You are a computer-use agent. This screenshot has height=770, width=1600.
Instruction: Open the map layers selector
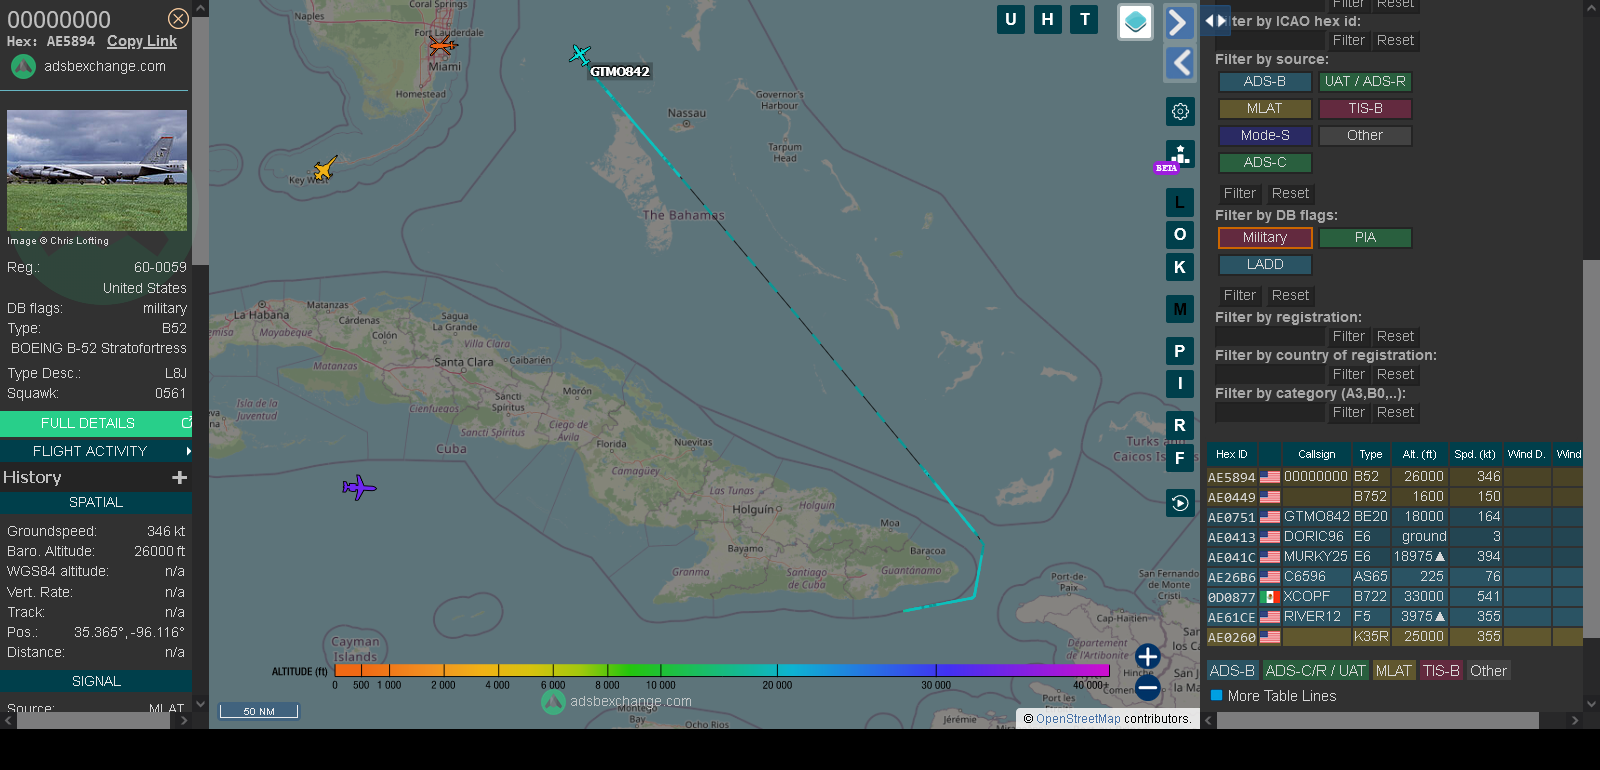tap(1135, 22)
